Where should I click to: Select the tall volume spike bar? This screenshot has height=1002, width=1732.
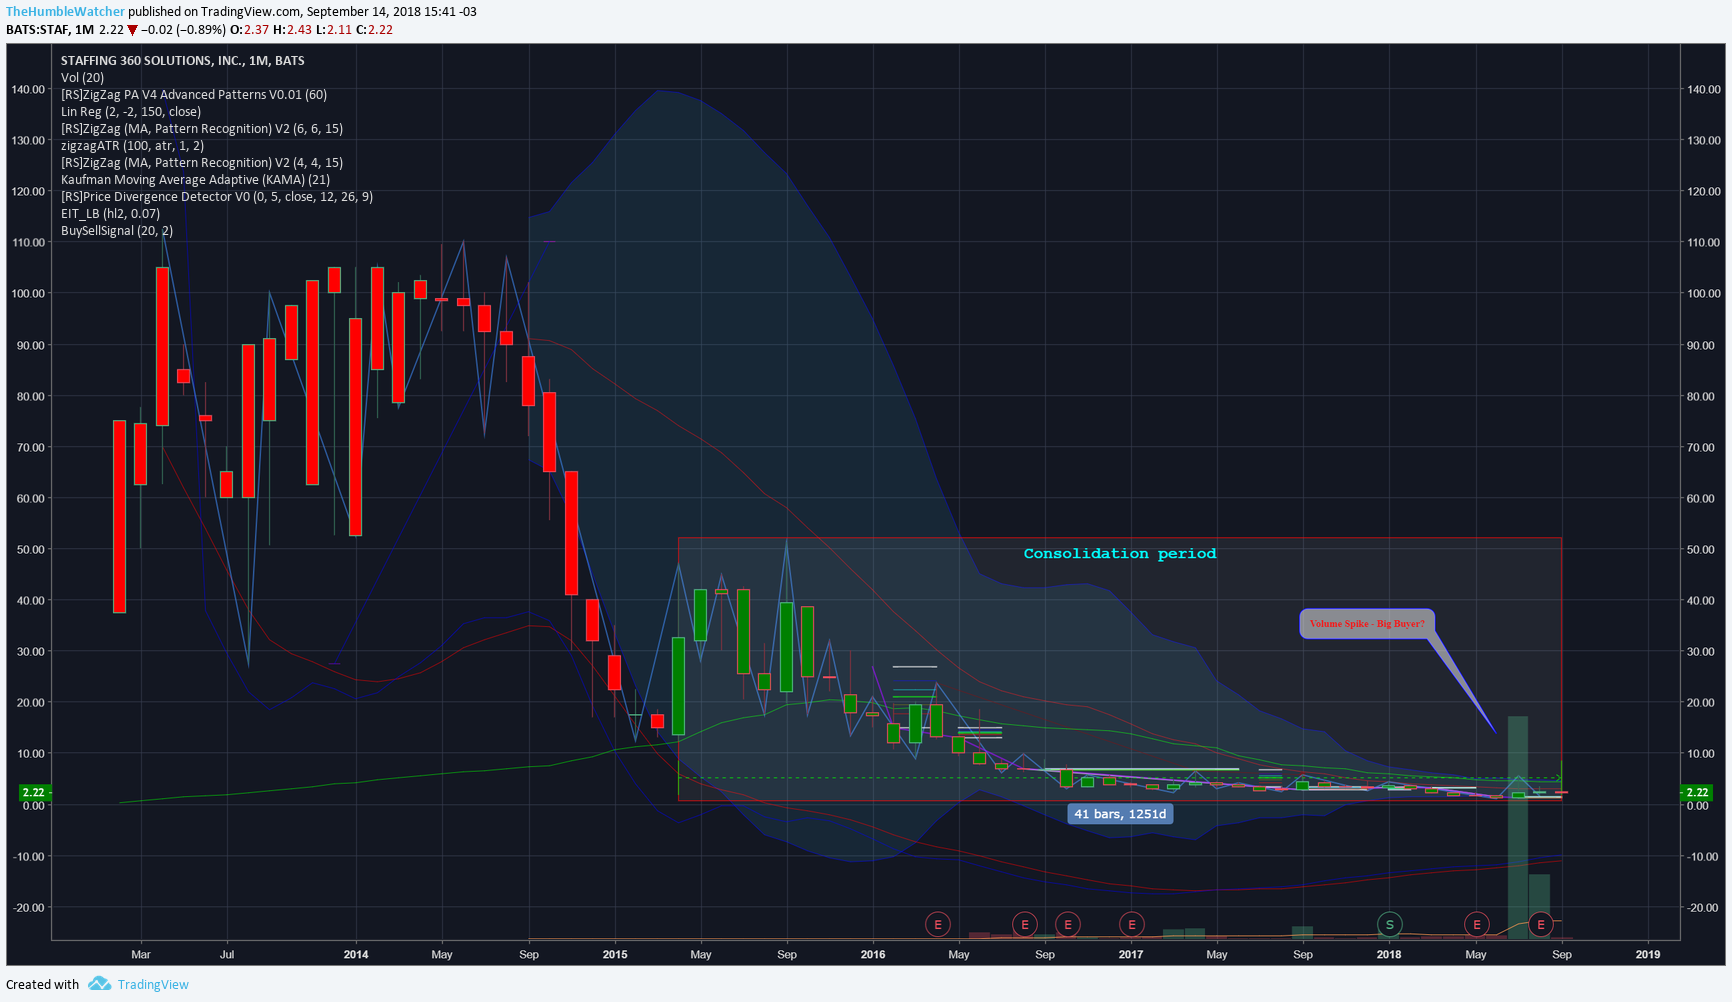click(x=1517, y=827)
